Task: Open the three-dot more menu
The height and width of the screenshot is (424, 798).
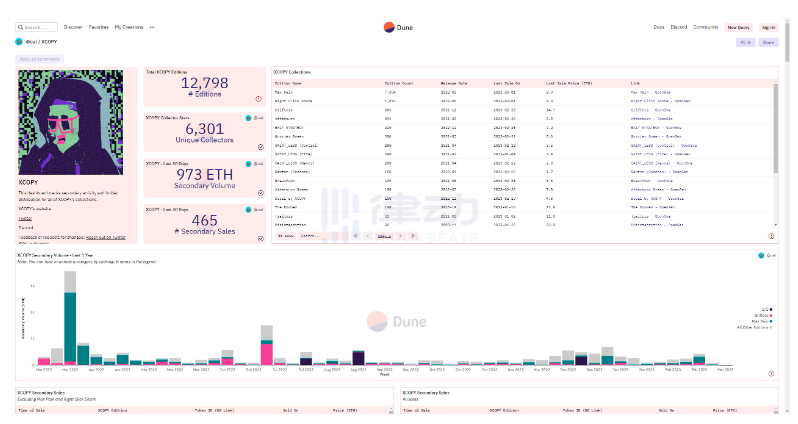Action: (x=152, y=27)
